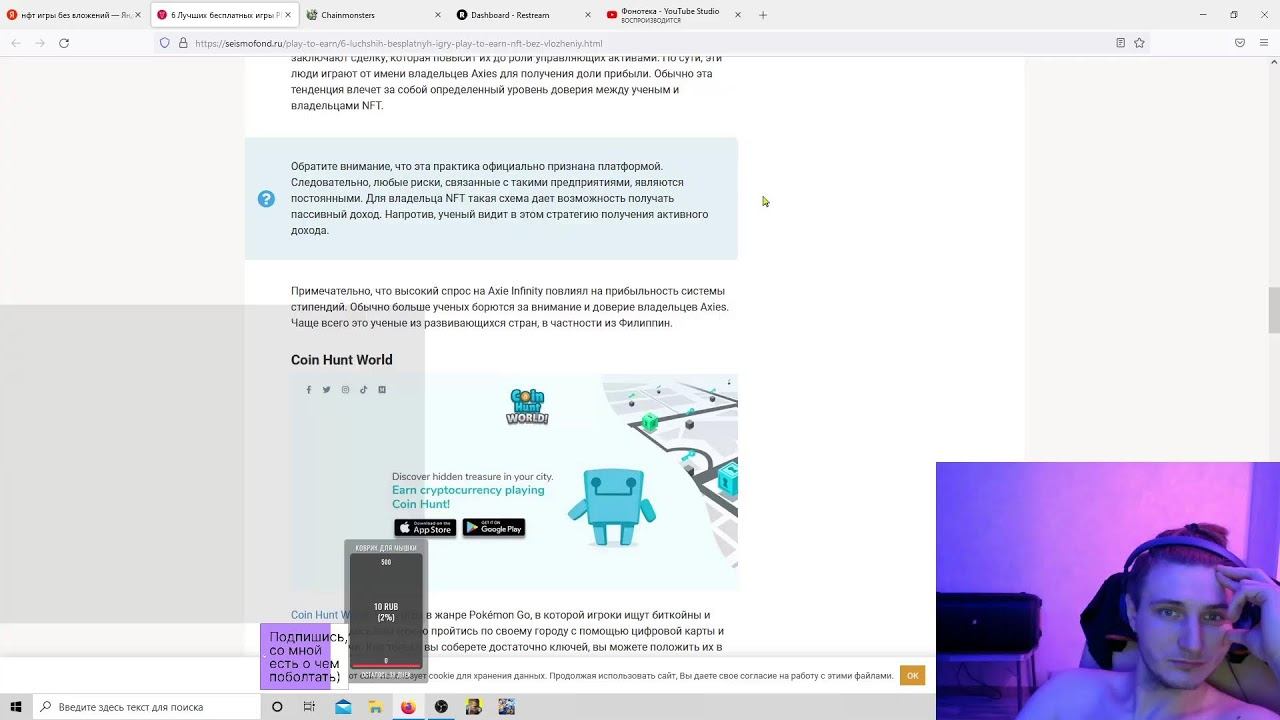Click the site padlock icon
Screen dimensions: 1280x720
pos(183,43)
